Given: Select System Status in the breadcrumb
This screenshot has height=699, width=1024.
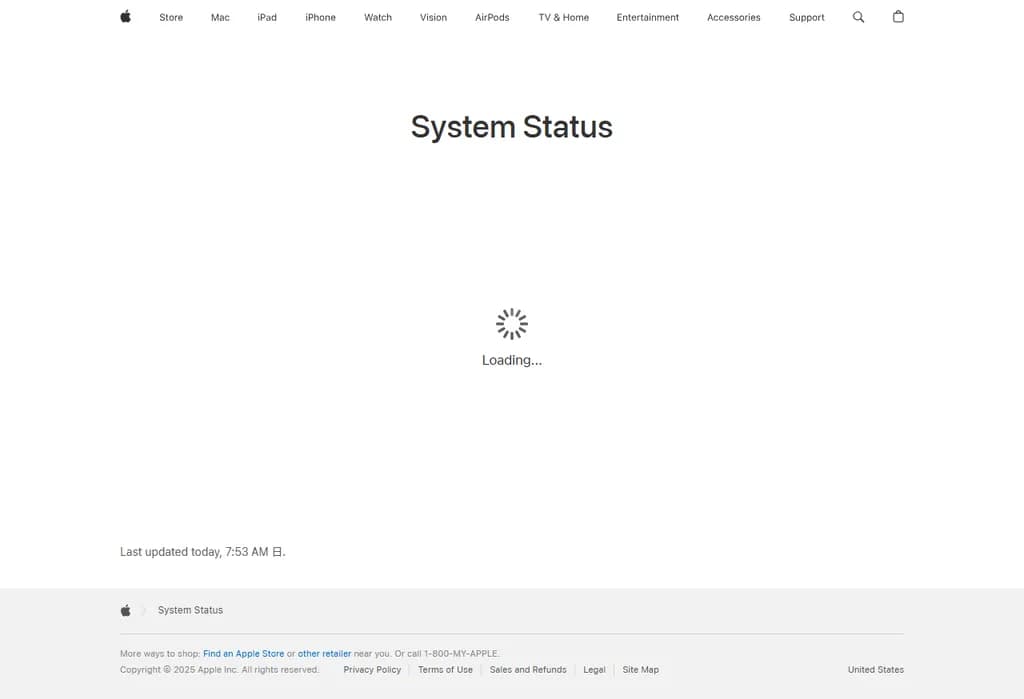Looking at the screenshot, I should [190, 609].
